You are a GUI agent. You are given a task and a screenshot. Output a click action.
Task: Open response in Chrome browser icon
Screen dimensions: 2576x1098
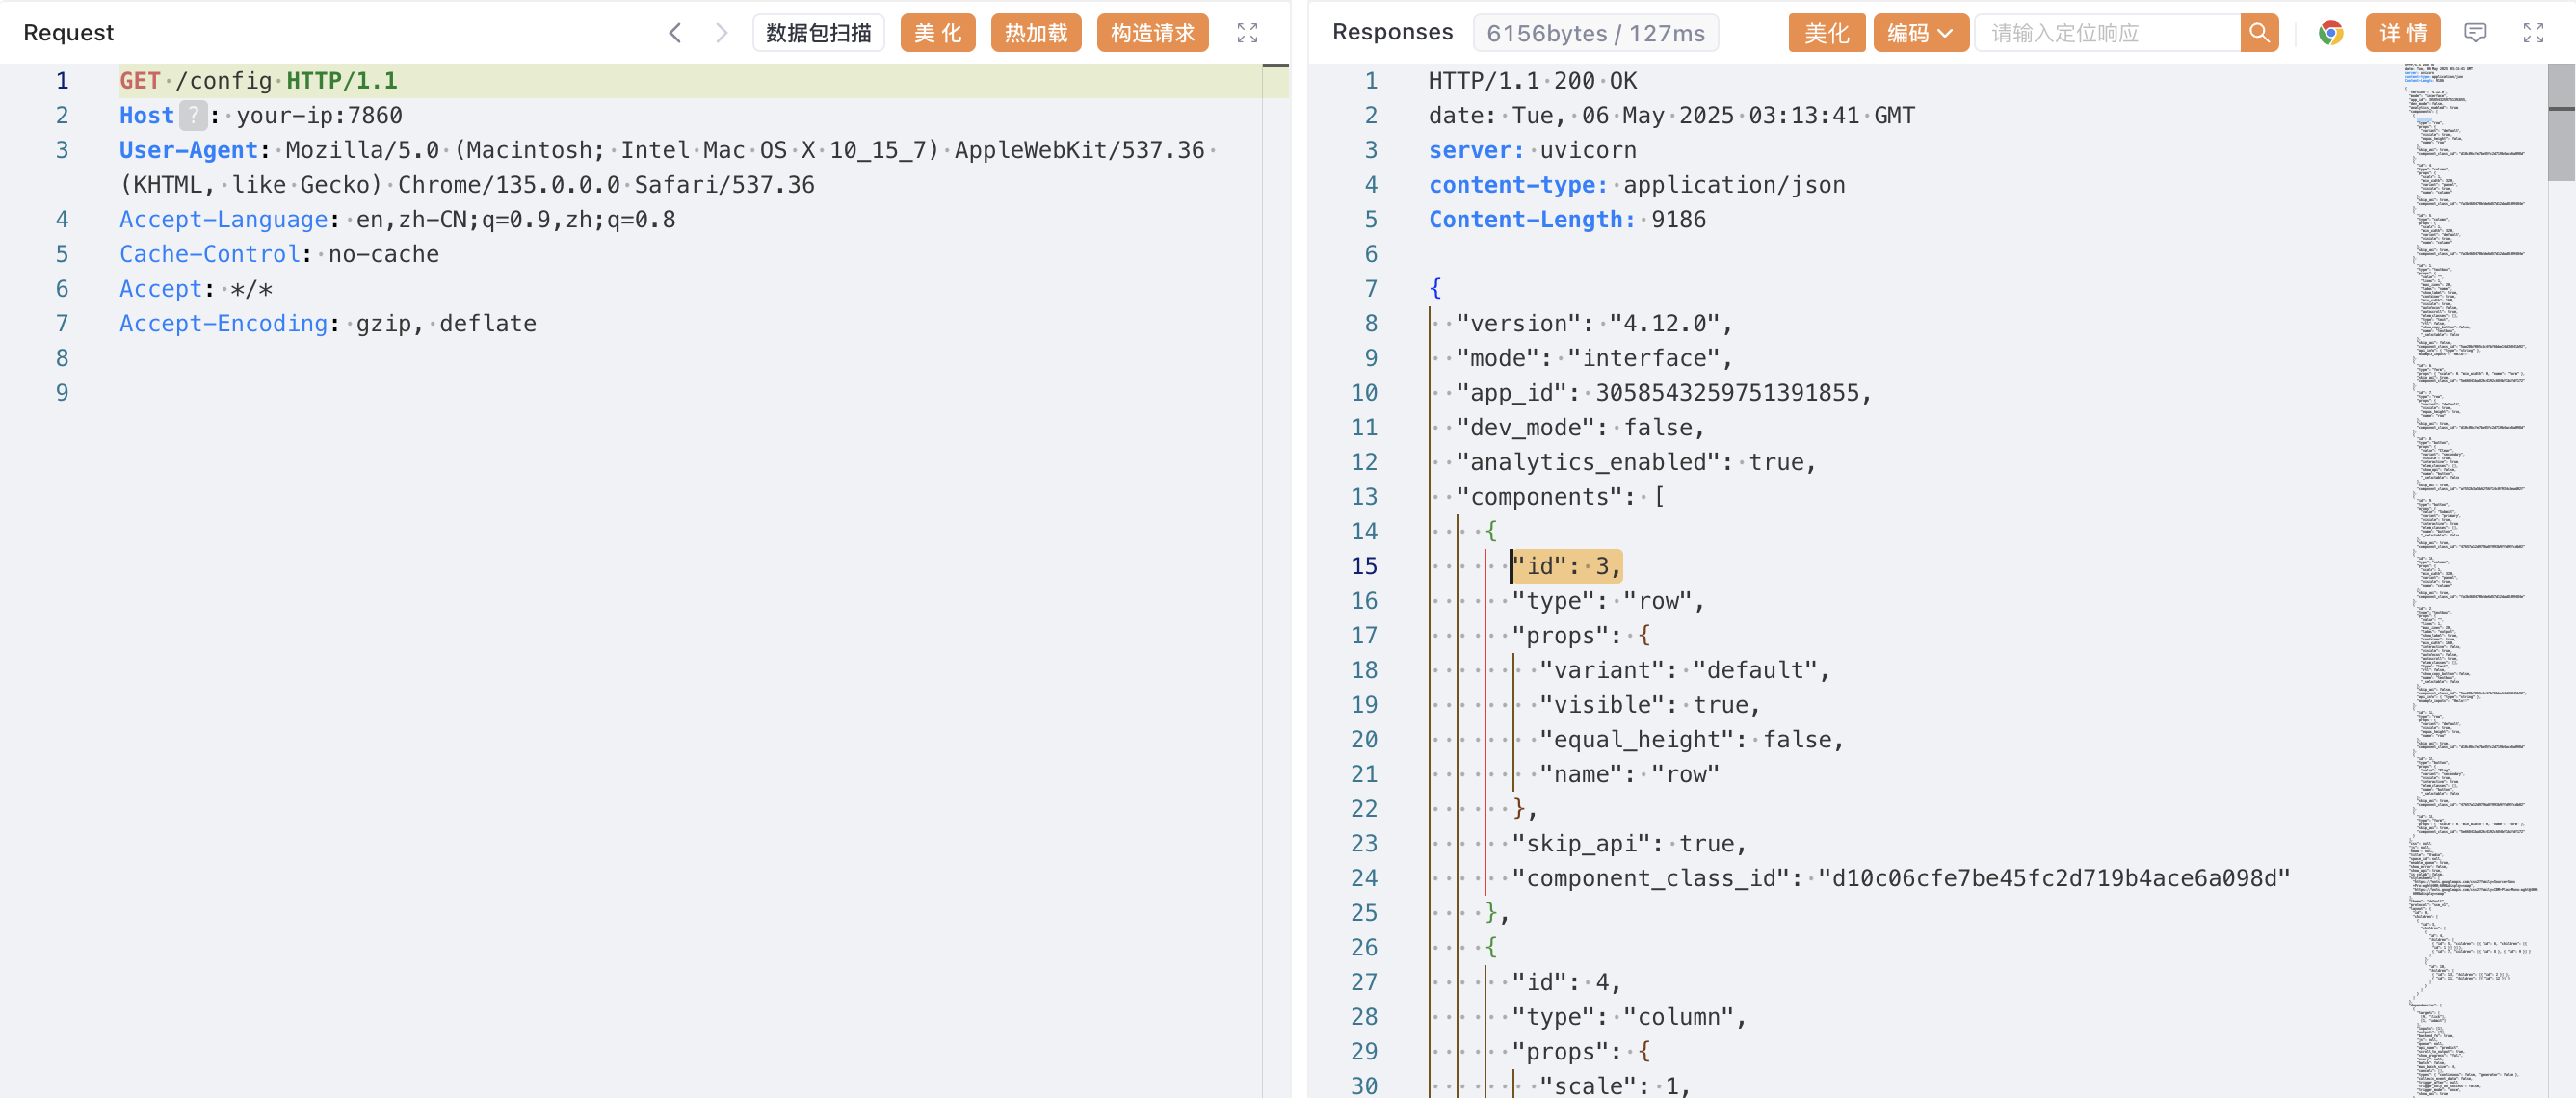click(x=2330, y=33)
